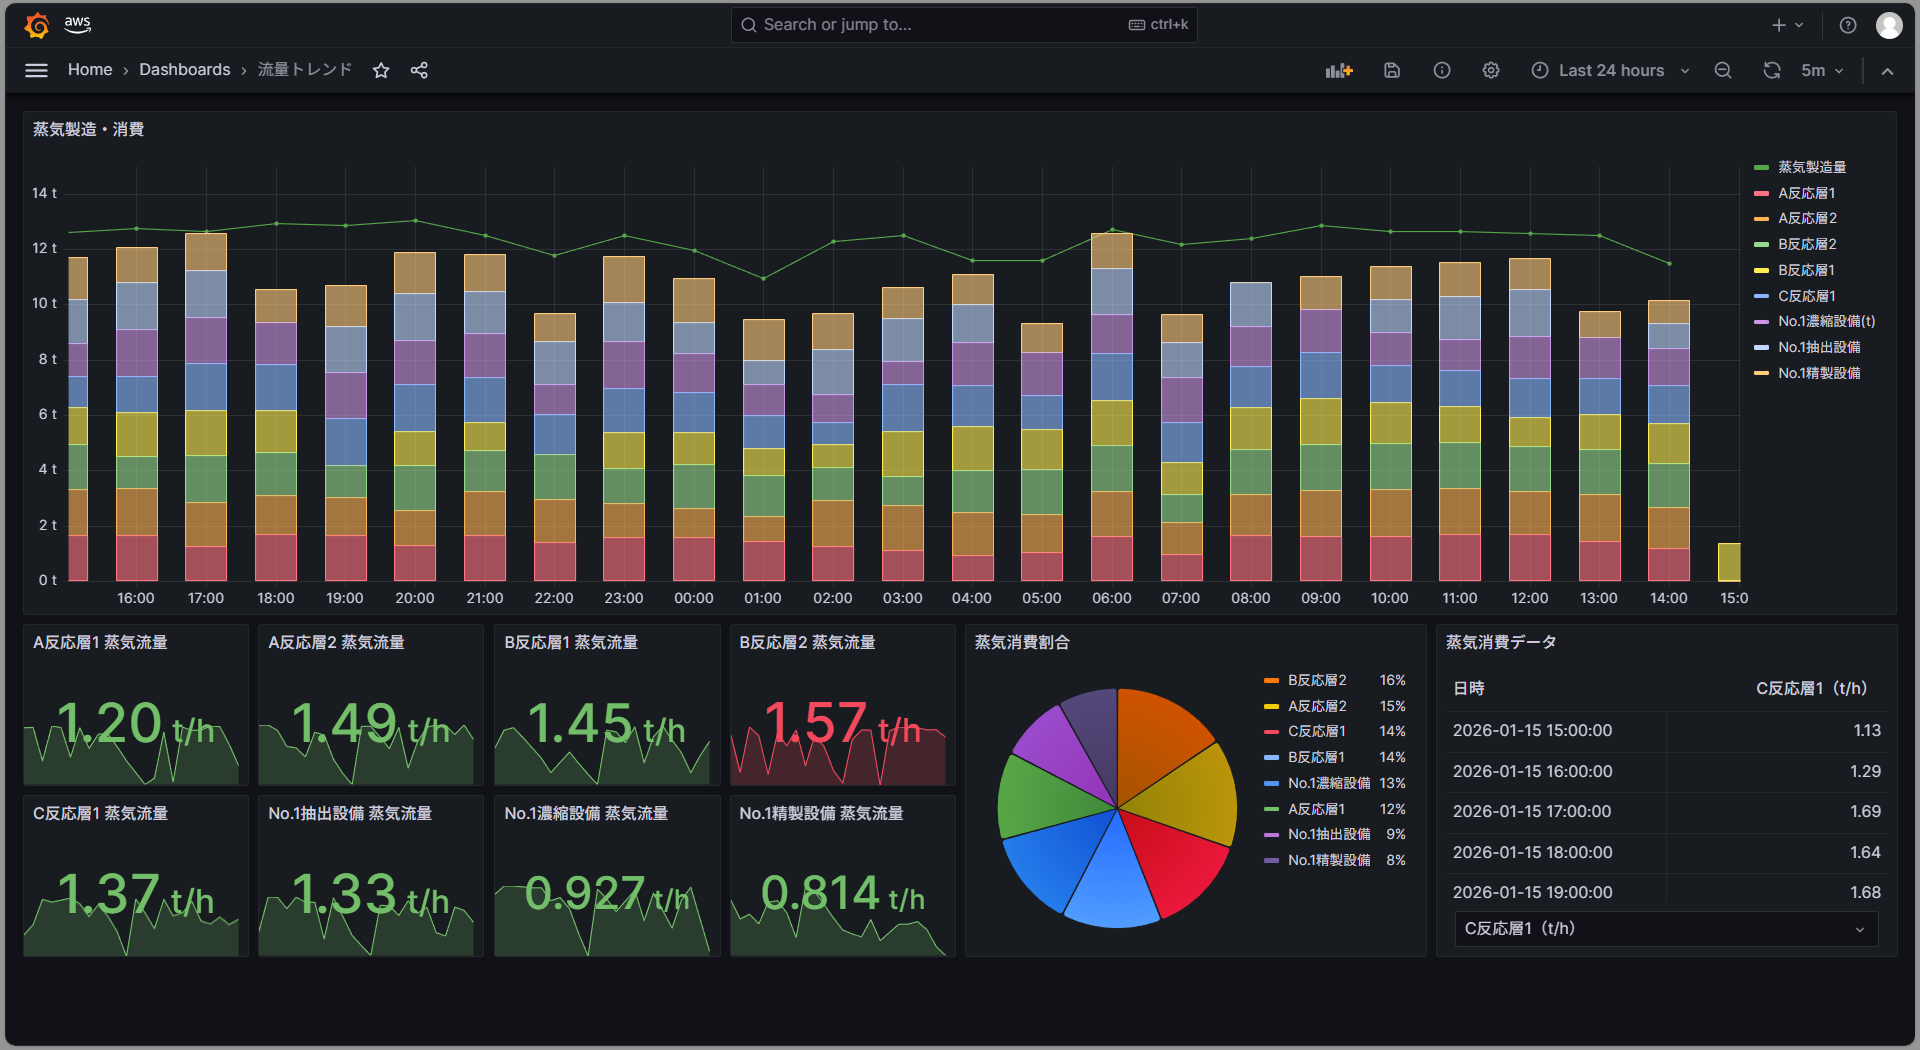Open the dashboard info icon
This screenshot has width=1920, height=1050.
(x=1441, y=70)
